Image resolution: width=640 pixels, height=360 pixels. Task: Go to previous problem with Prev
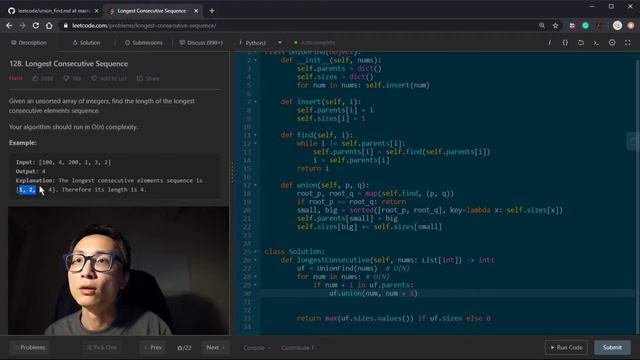click(x=153, y=347)
